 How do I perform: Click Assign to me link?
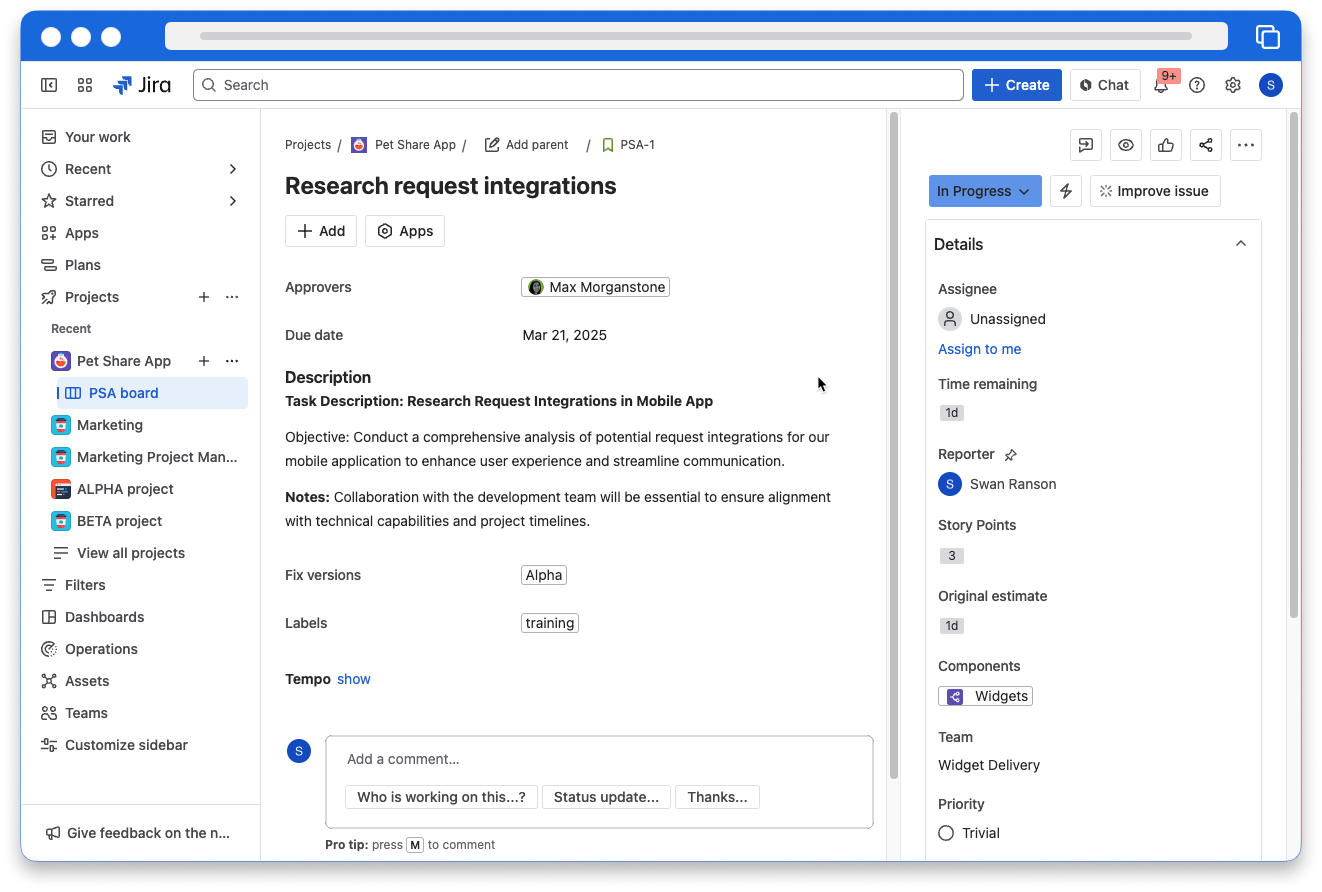tap(980, 349)
